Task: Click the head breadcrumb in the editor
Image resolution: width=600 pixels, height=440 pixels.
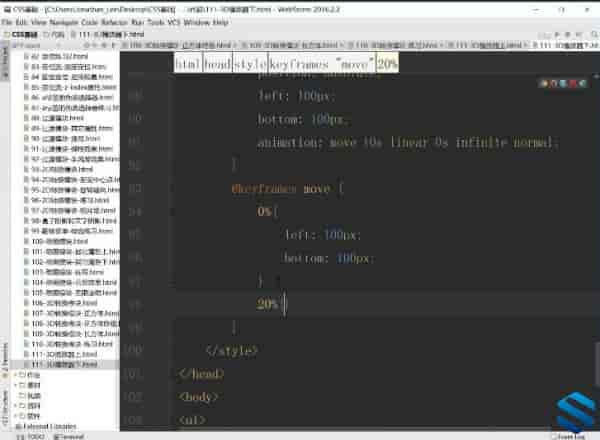Action: pos(217,63)
